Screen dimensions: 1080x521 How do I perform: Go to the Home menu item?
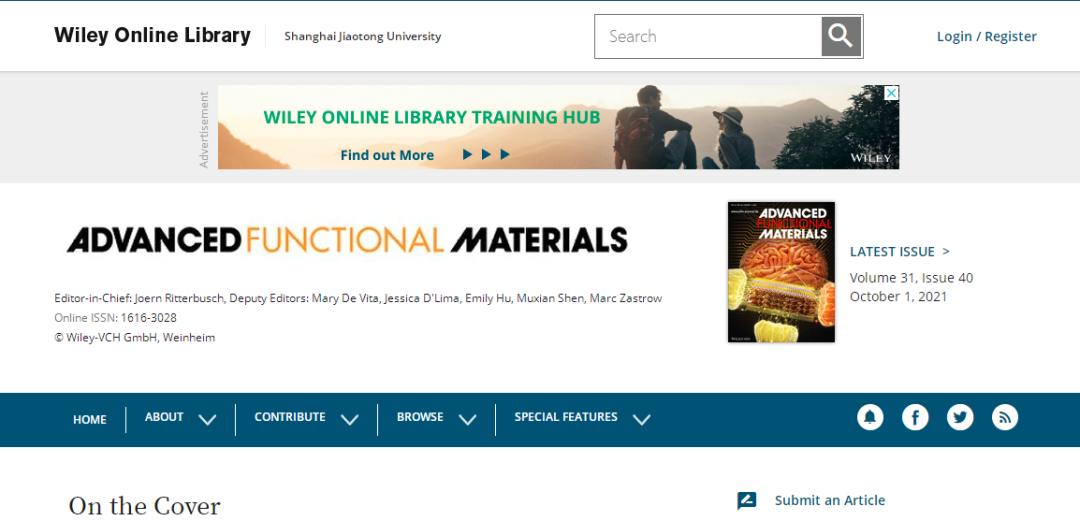tap(90, 419)
